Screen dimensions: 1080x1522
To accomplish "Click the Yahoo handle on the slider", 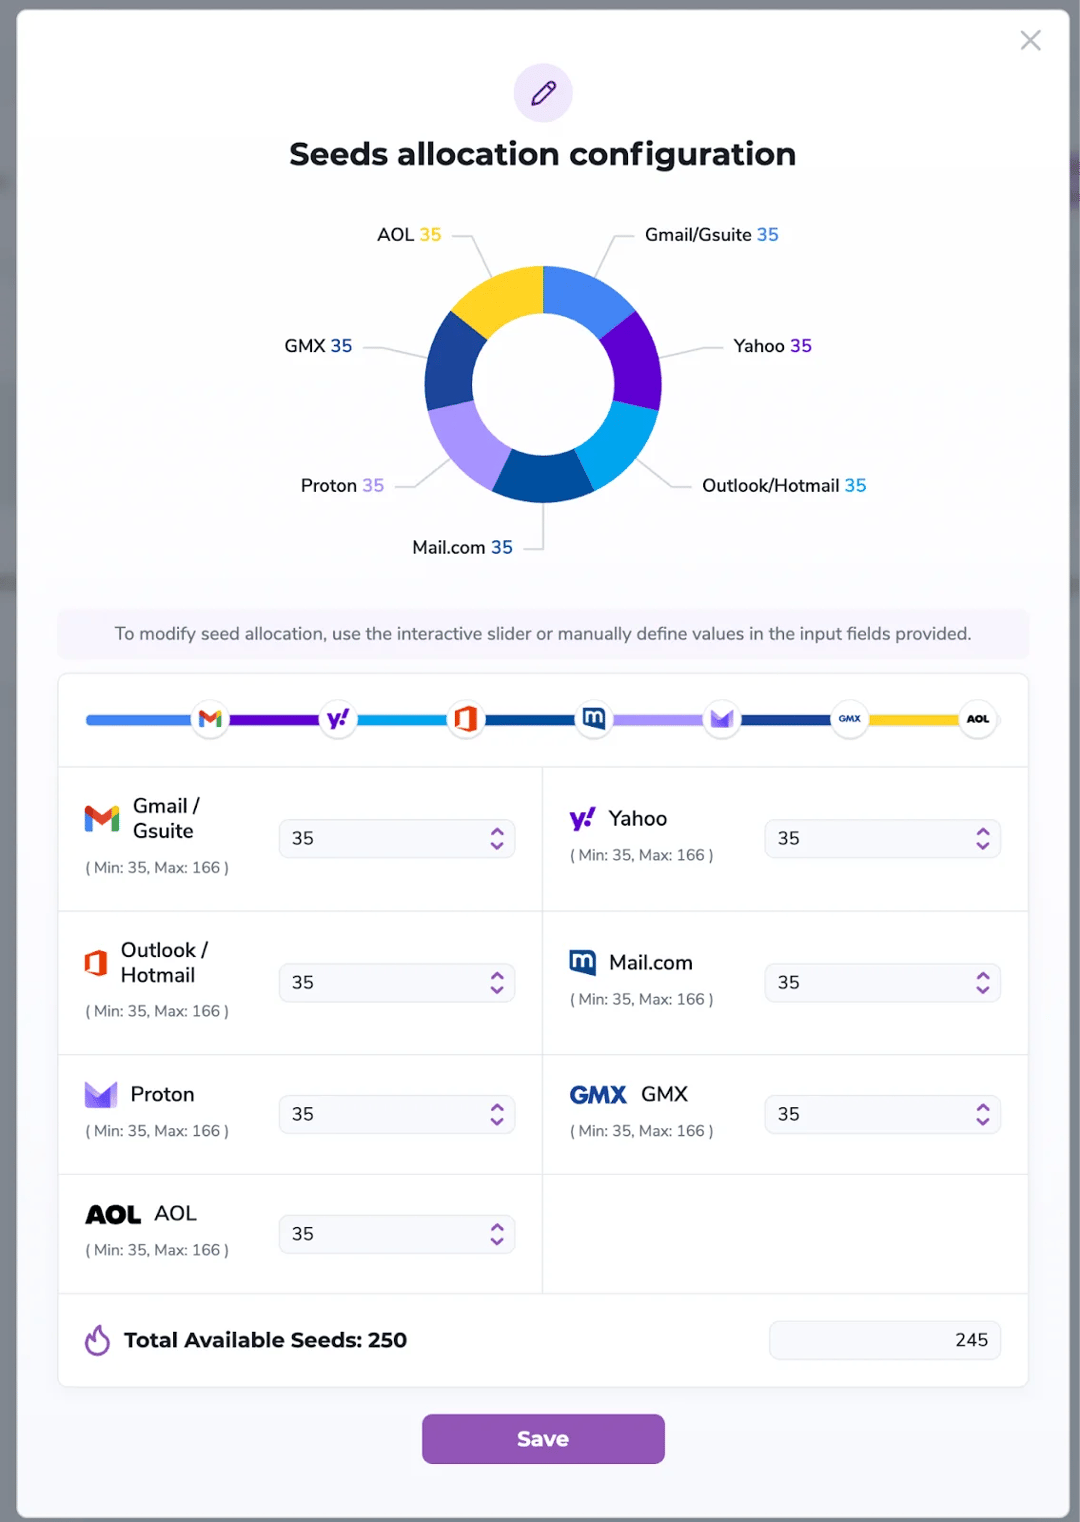I will tap(338, 719).
